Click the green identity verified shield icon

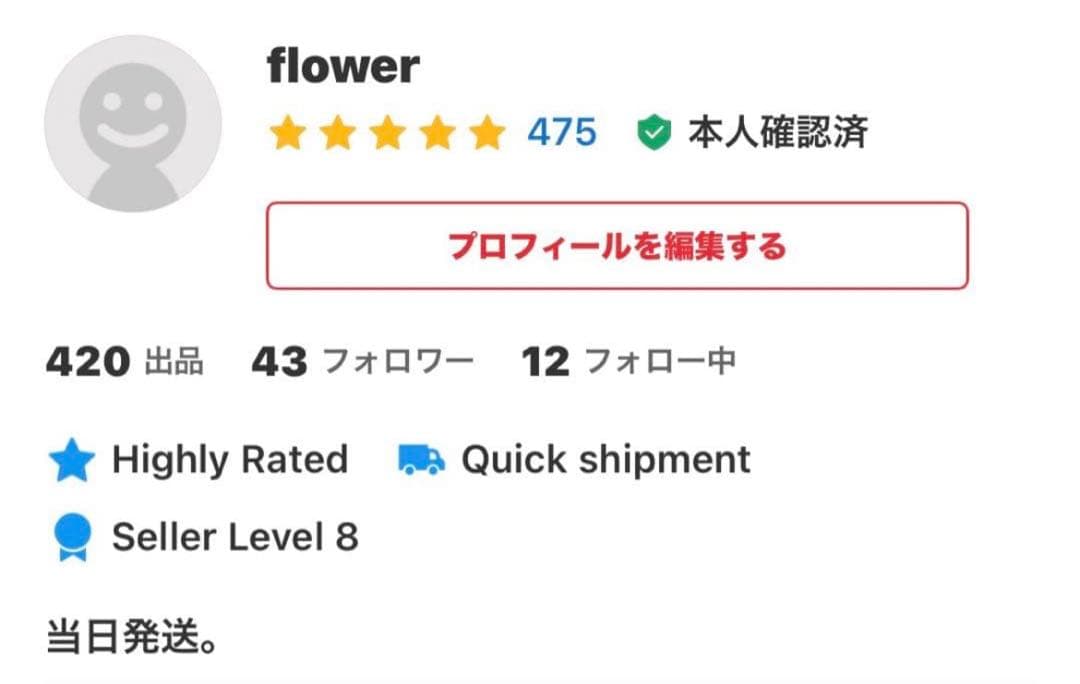[653, 132]
